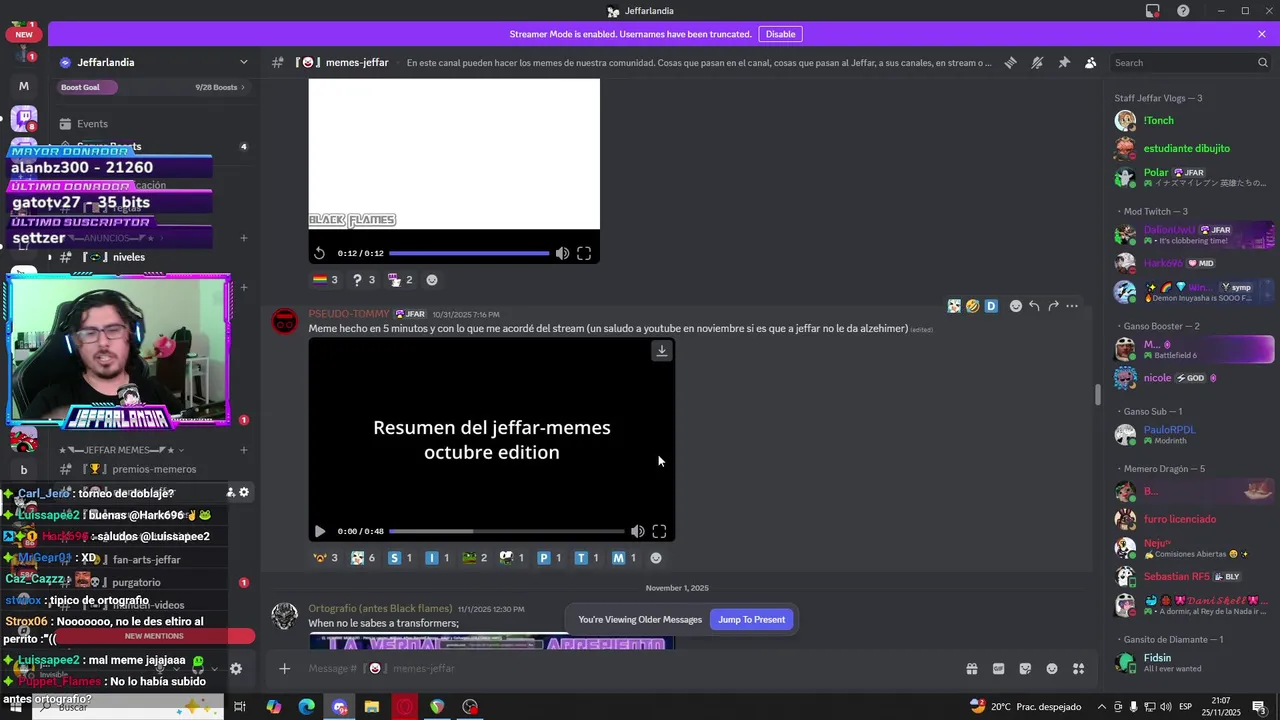Expand the Jeffarlandia server menu
This screenshot has height=720, width=1280.
point(243,62)
